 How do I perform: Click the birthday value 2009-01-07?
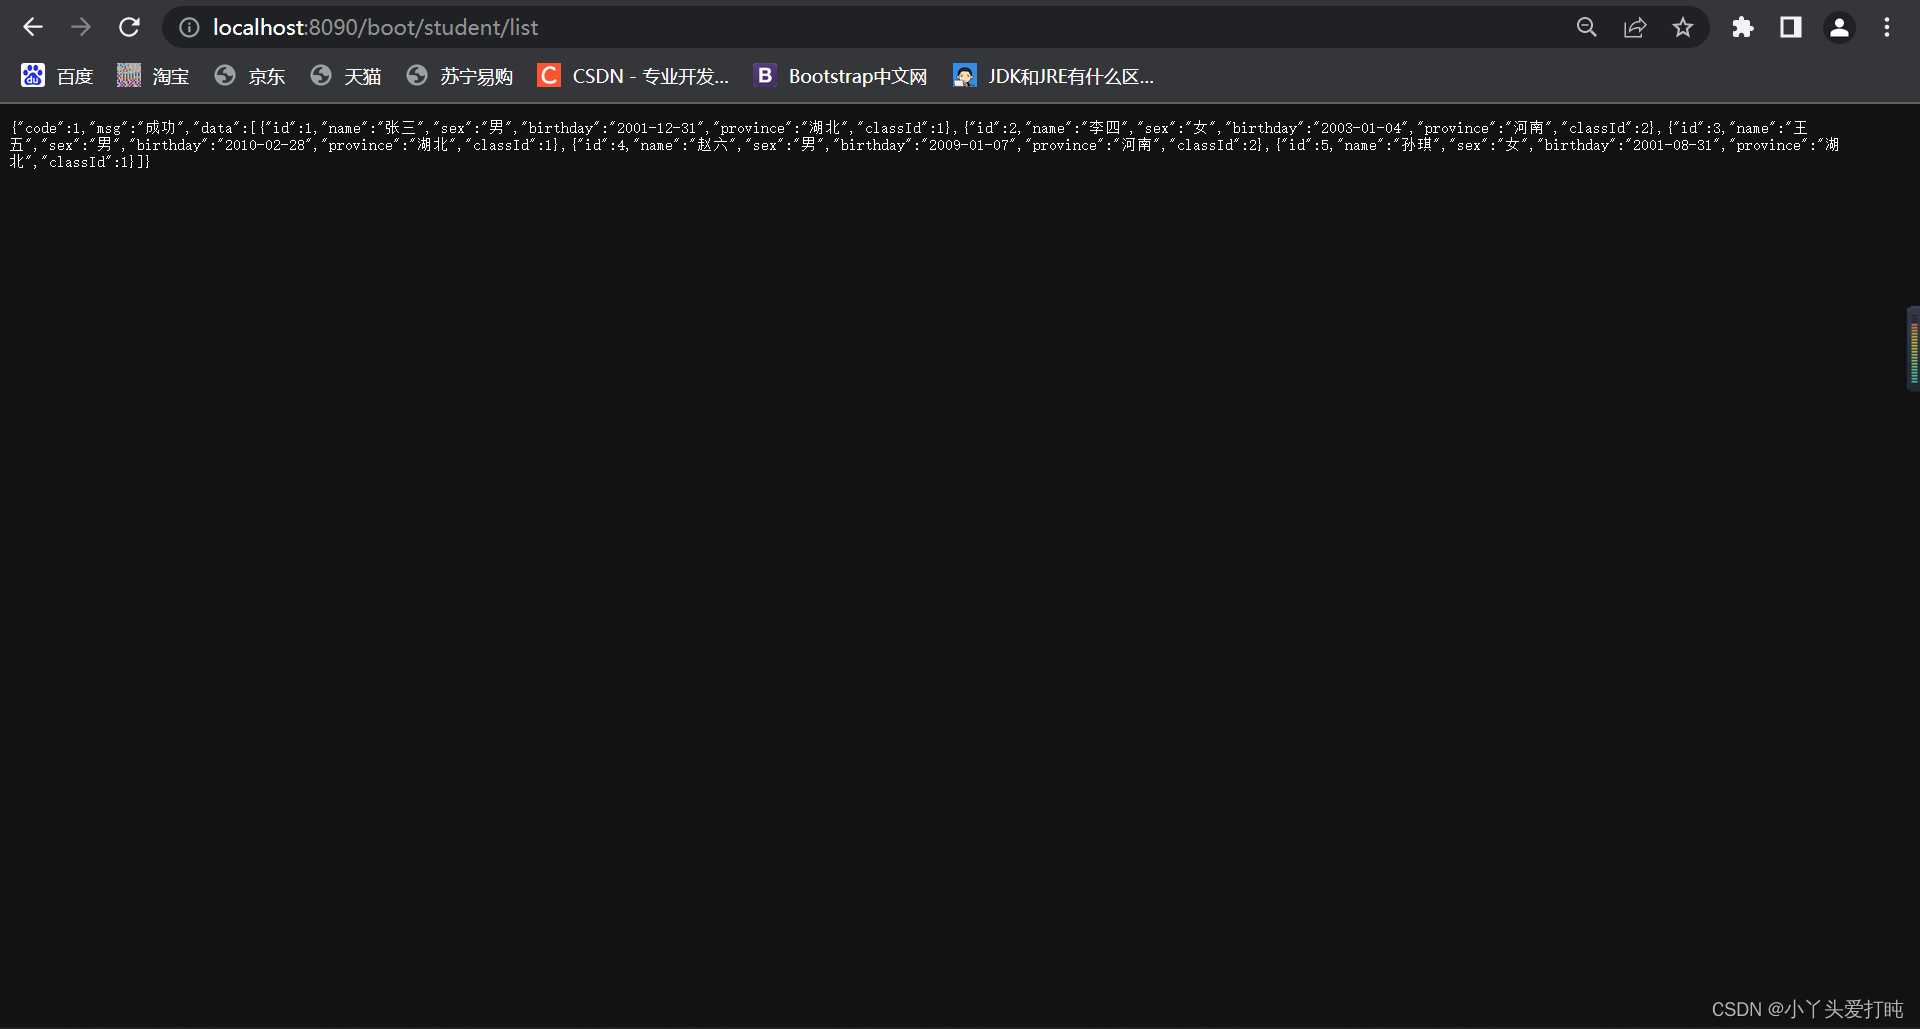coord(969,145)
